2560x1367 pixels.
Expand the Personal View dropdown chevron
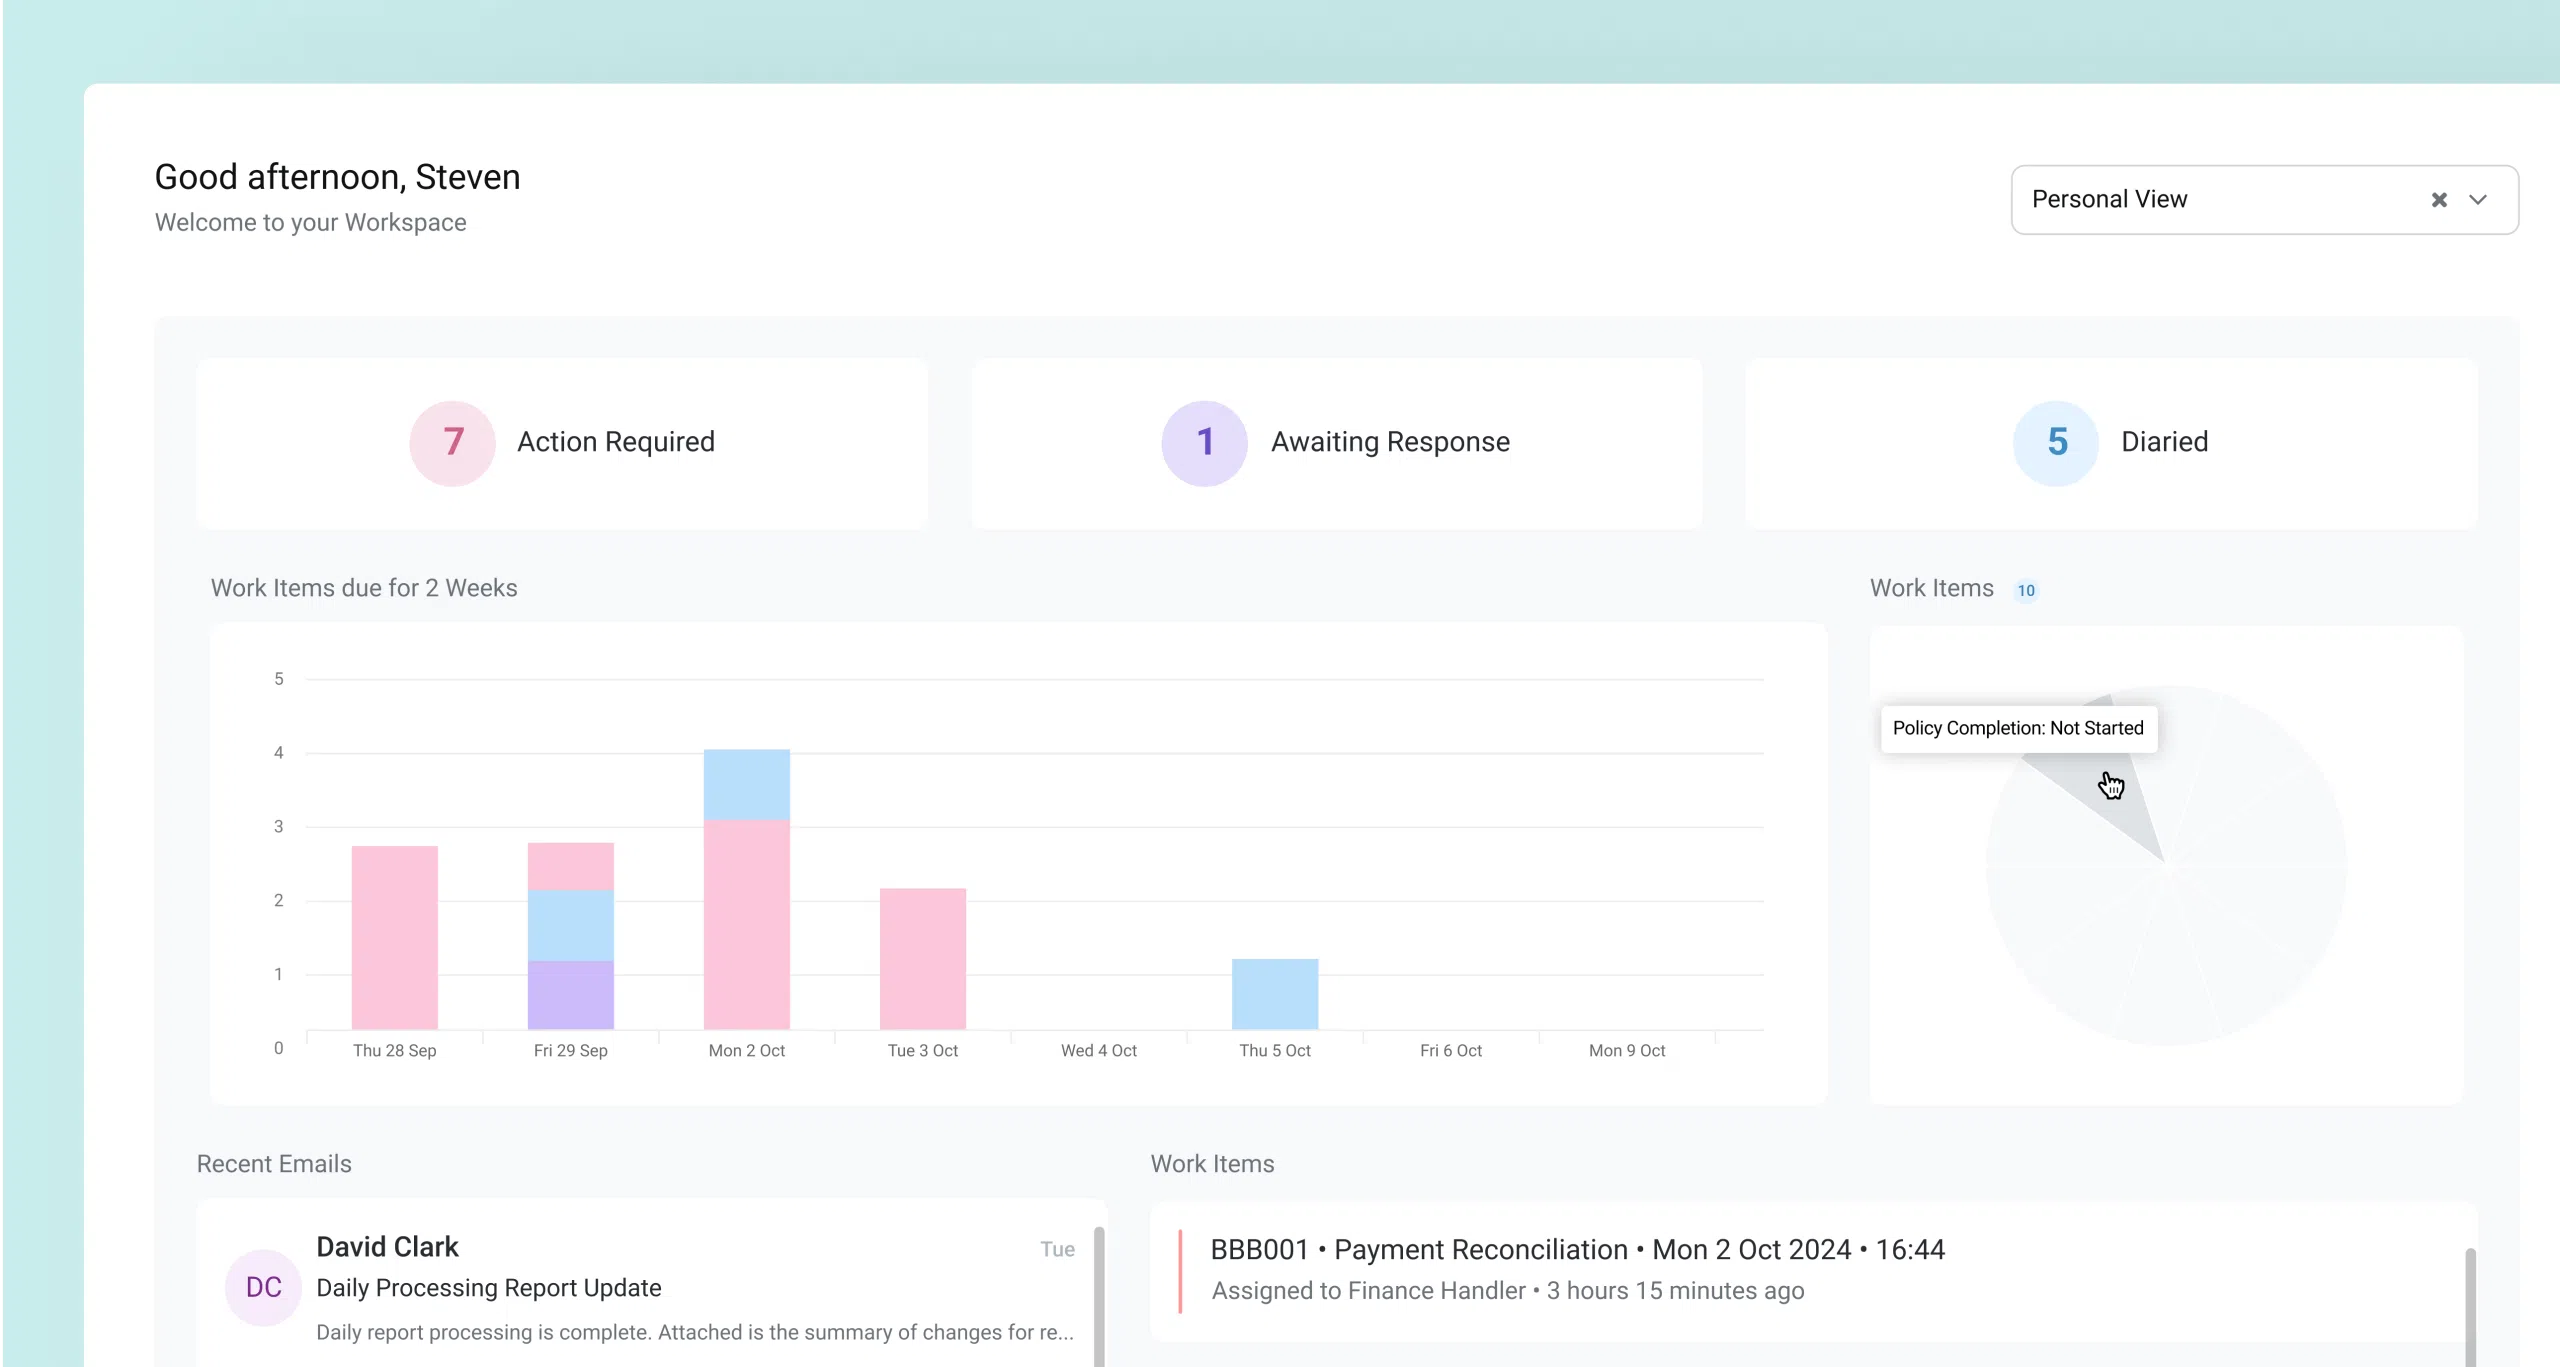pos(2478,200)
